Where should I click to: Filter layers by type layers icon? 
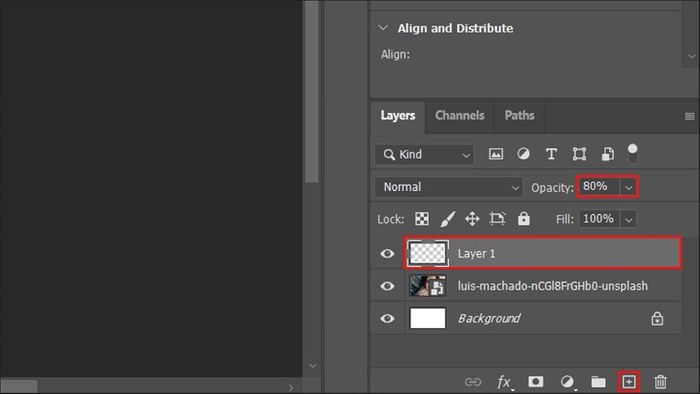point(551,154)
